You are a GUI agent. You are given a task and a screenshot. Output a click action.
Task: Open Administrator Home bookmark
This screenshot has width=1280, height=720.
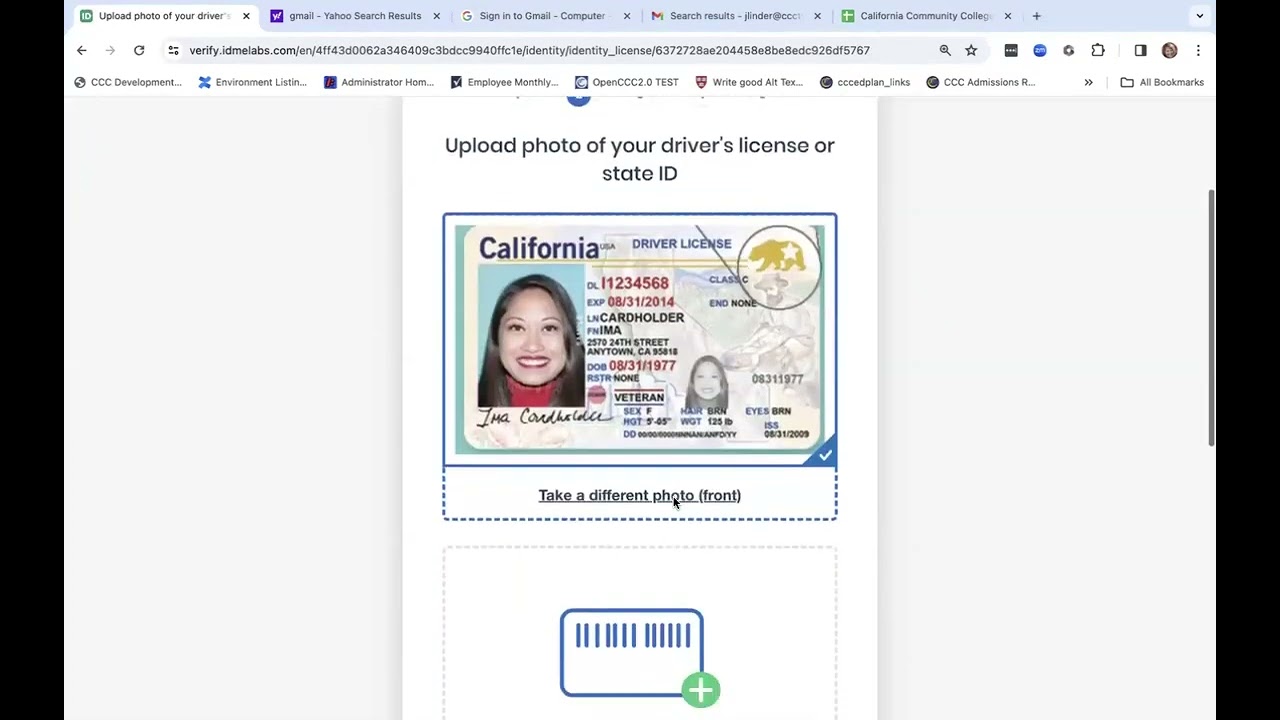click(x=379, y=82)
